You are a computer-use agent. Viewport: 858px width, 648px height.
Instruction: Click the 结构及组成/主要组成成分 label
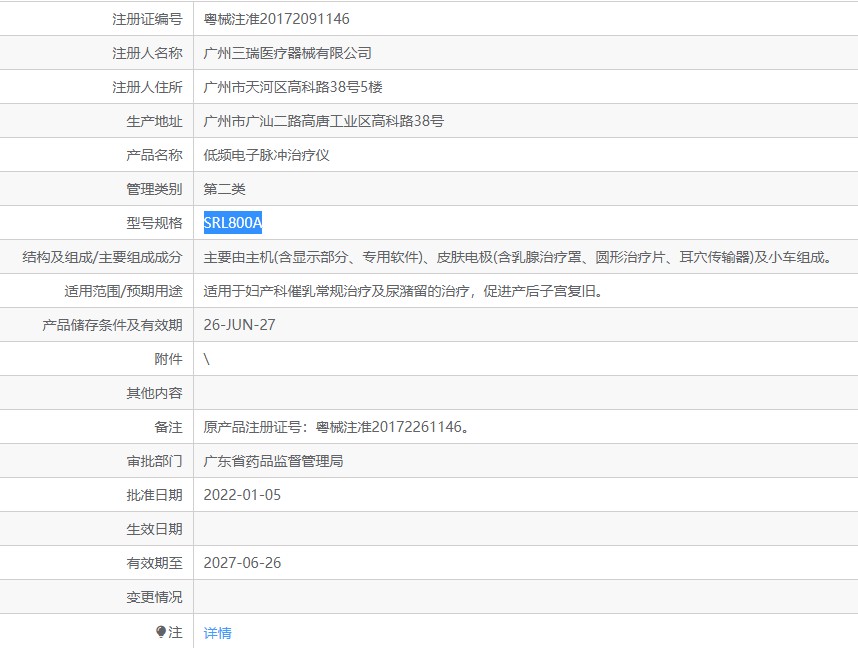click(102, 257)
